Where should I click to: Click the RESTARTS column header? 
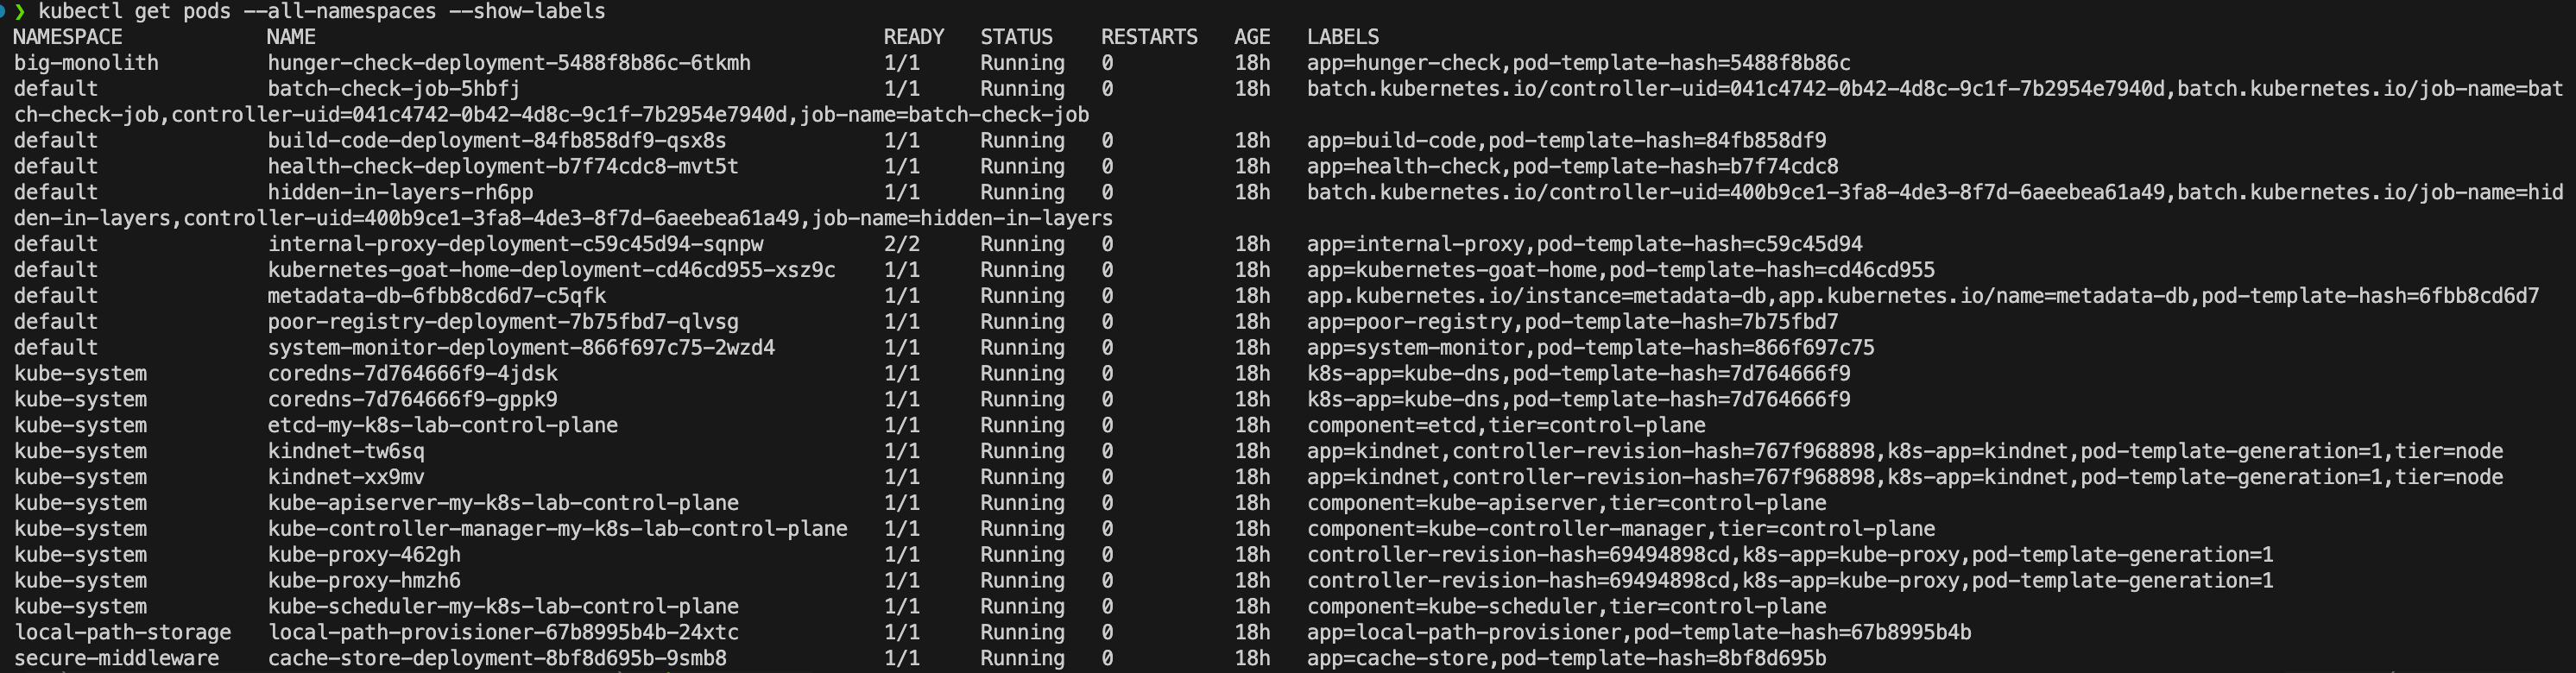pos(1149,37)
